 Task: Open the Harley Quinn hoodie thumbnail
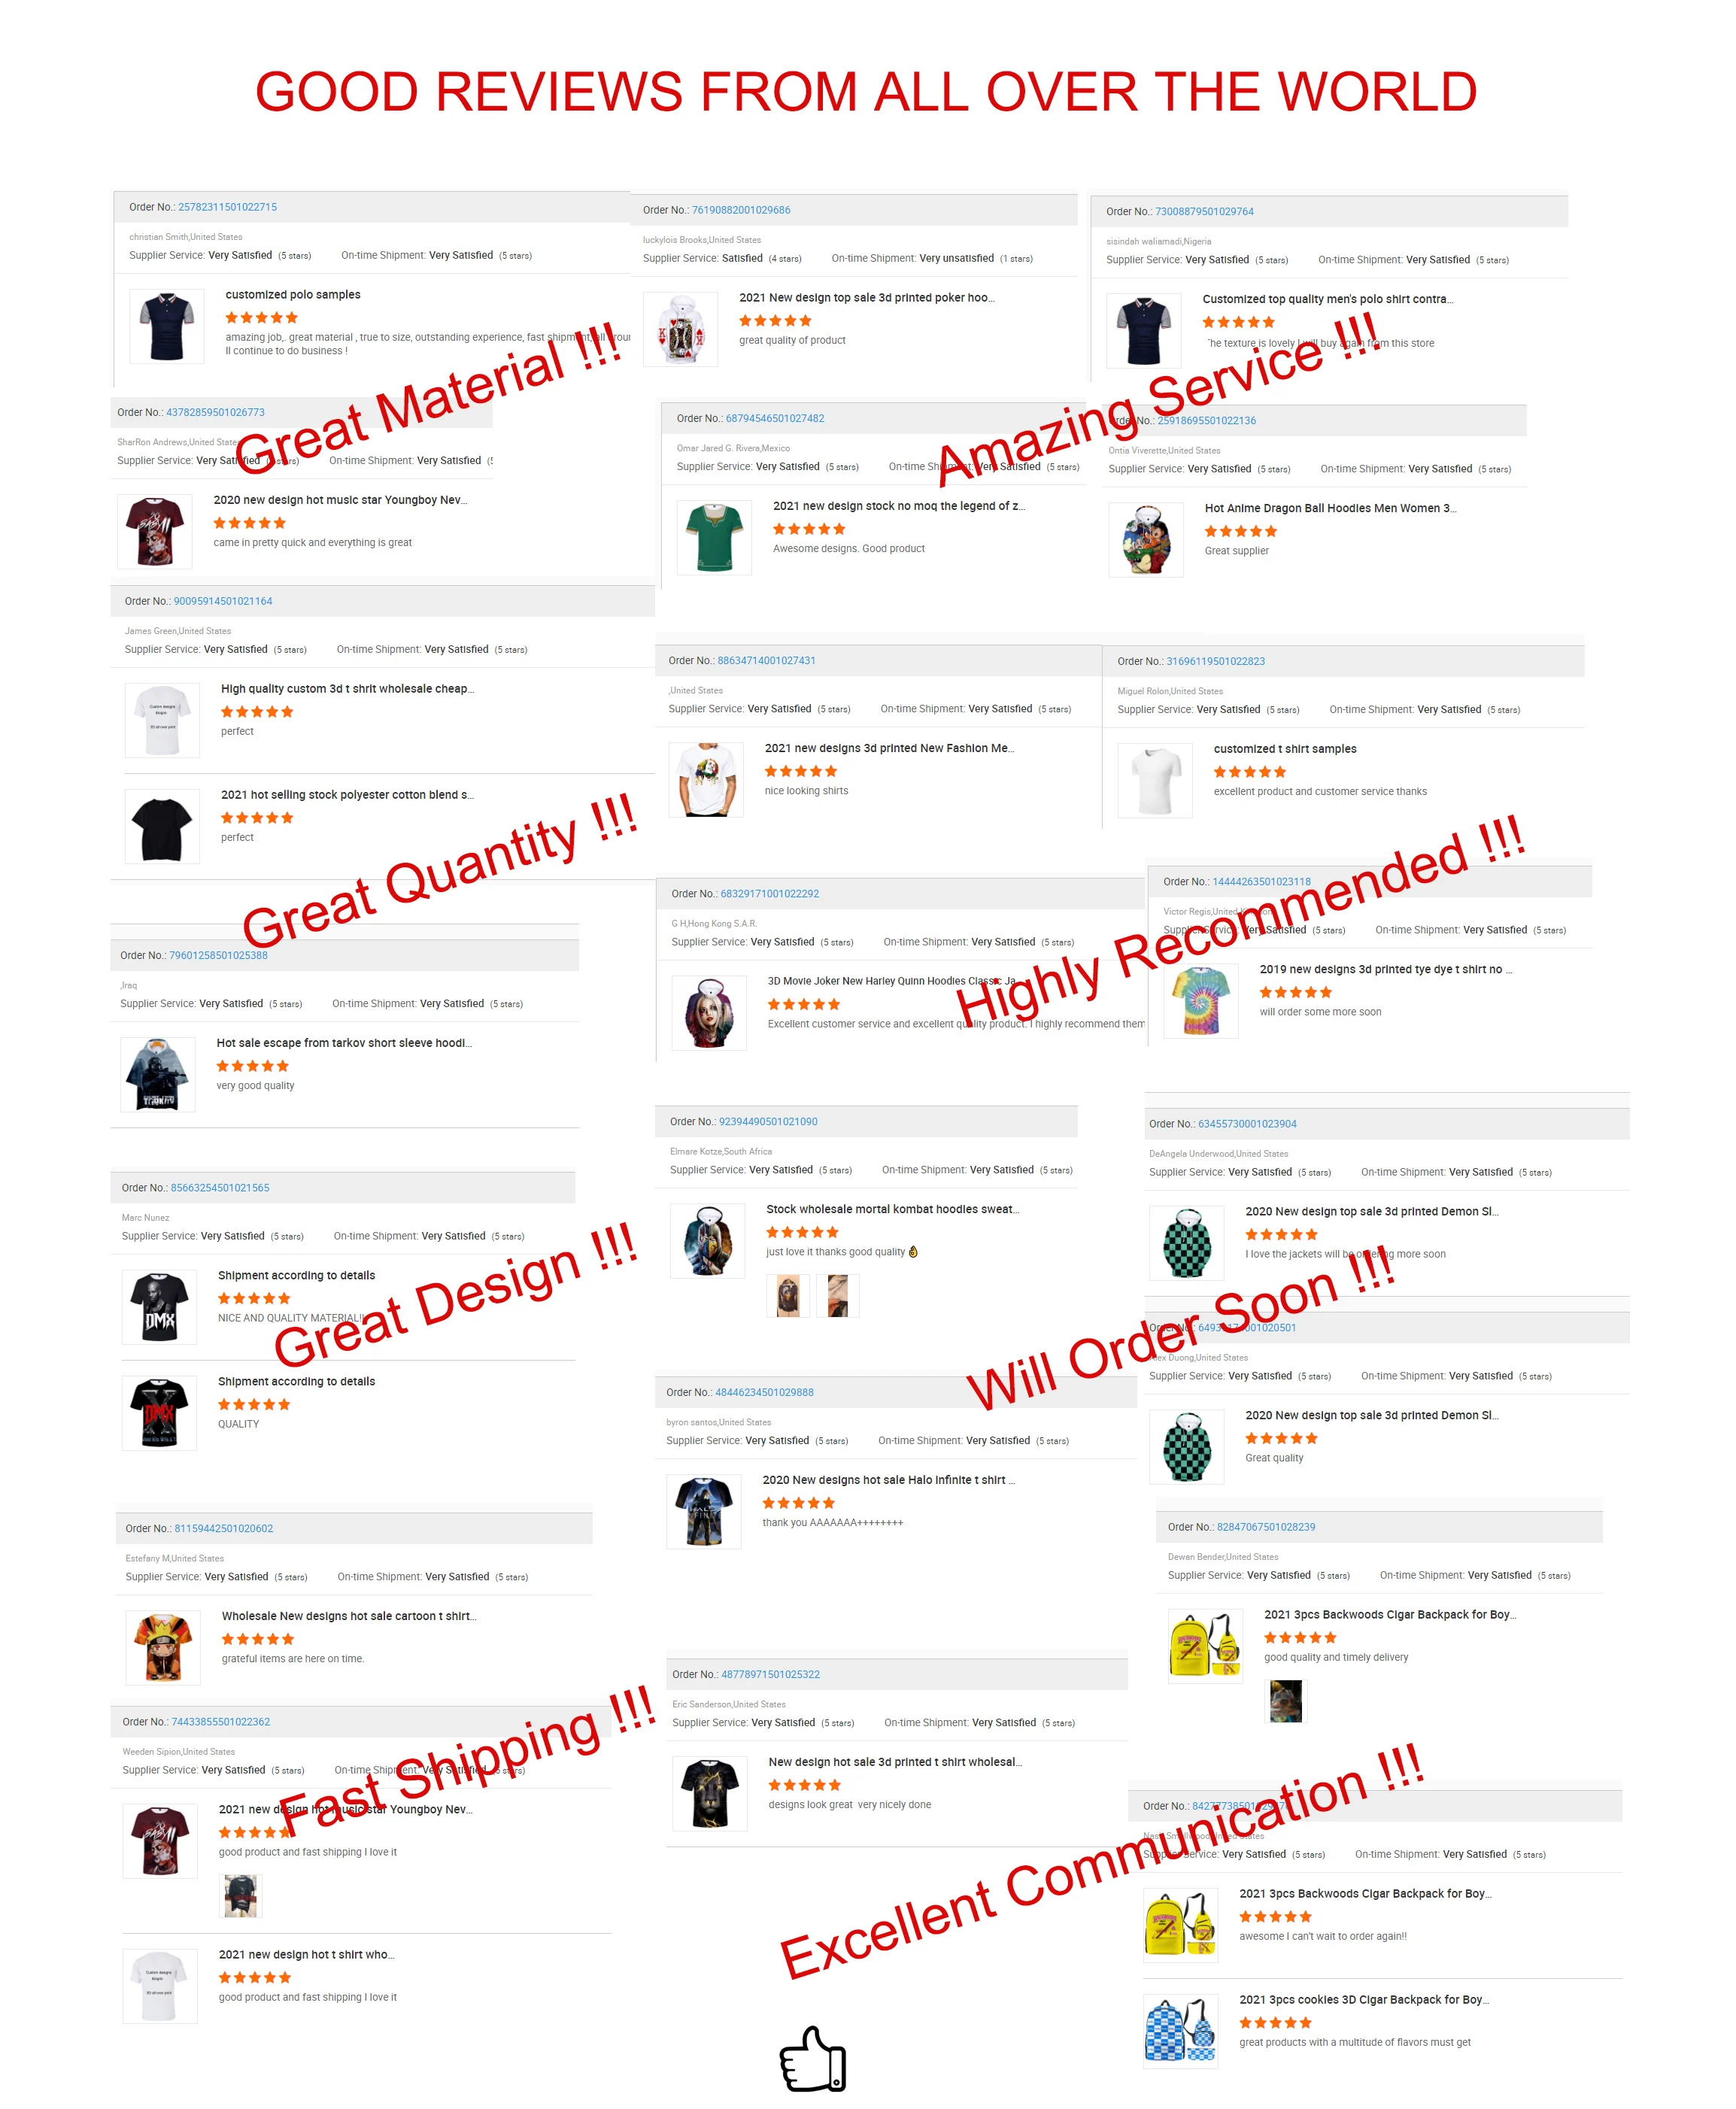click(709, 1012)
